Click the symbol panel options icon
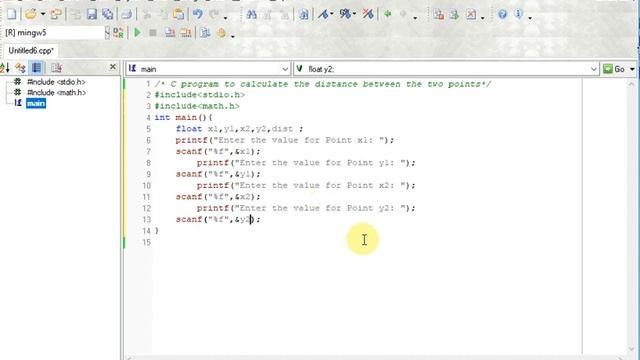The height and width of the screenshot is (360, 640). [56, 68]
